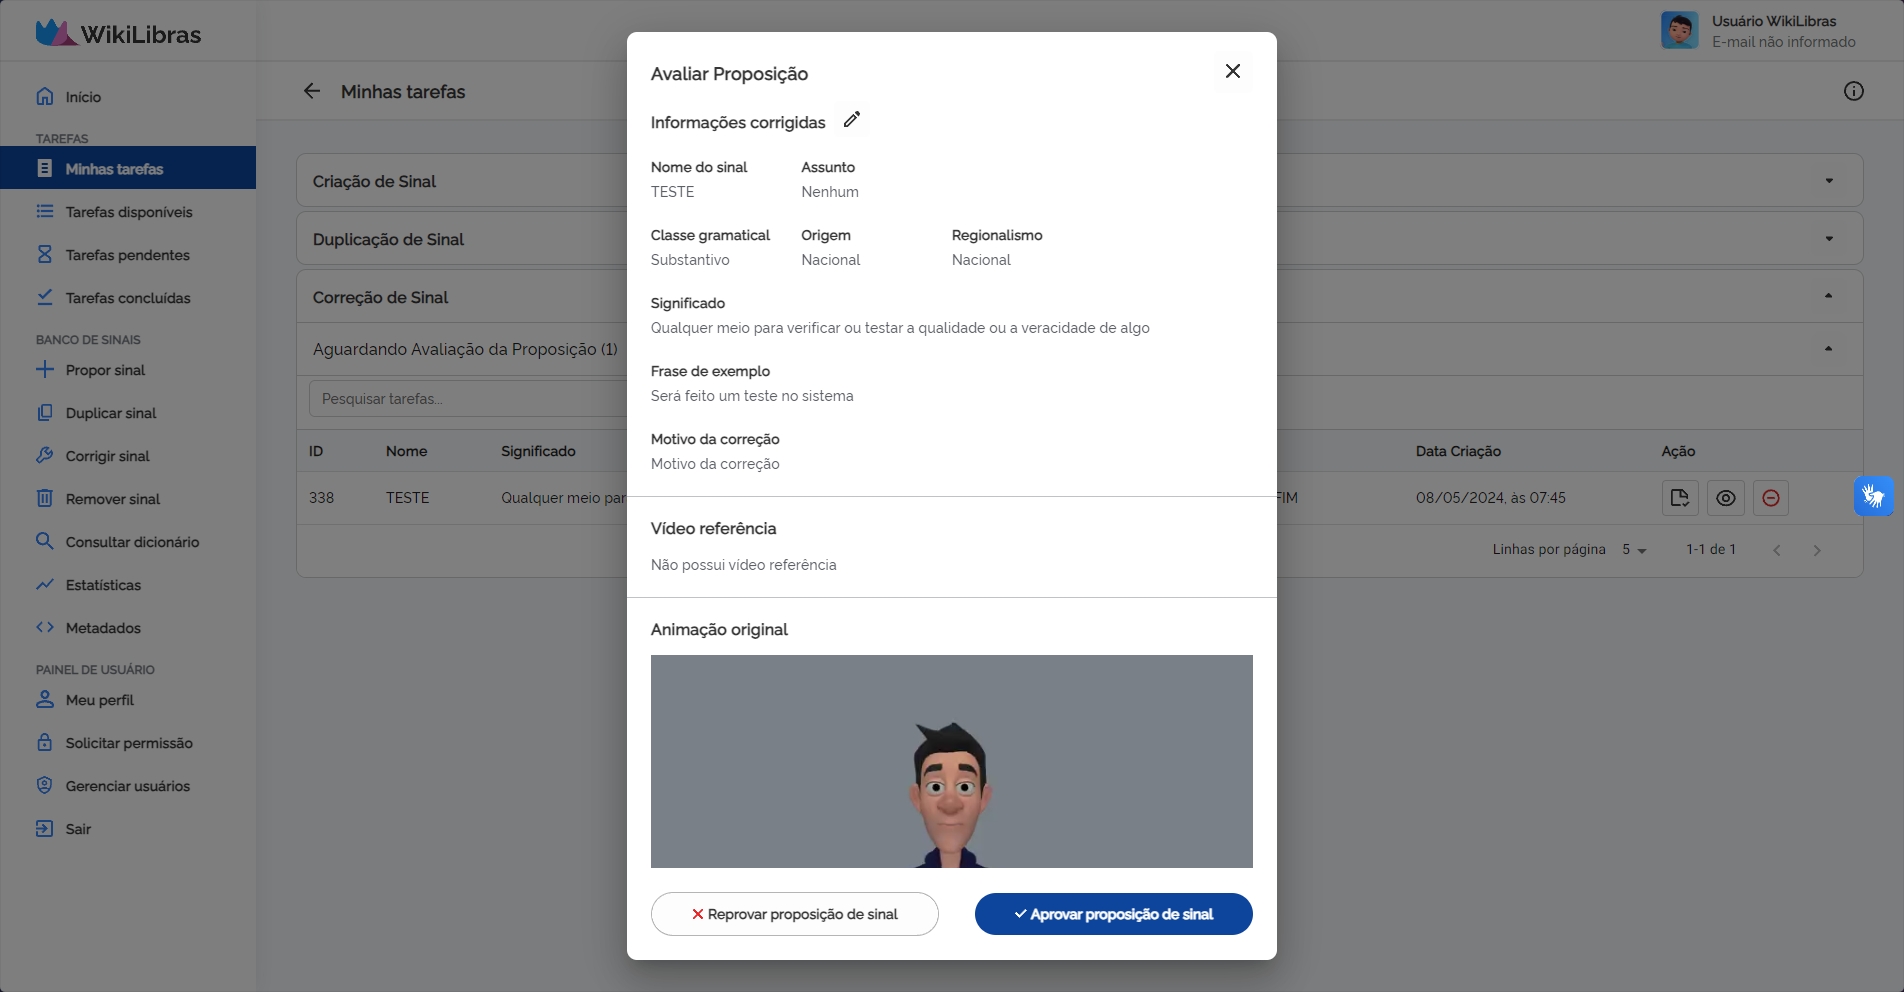Open Tarefas disponíveis in sidebar
This screenshot has height=992, width=1904.
[128, 212]
